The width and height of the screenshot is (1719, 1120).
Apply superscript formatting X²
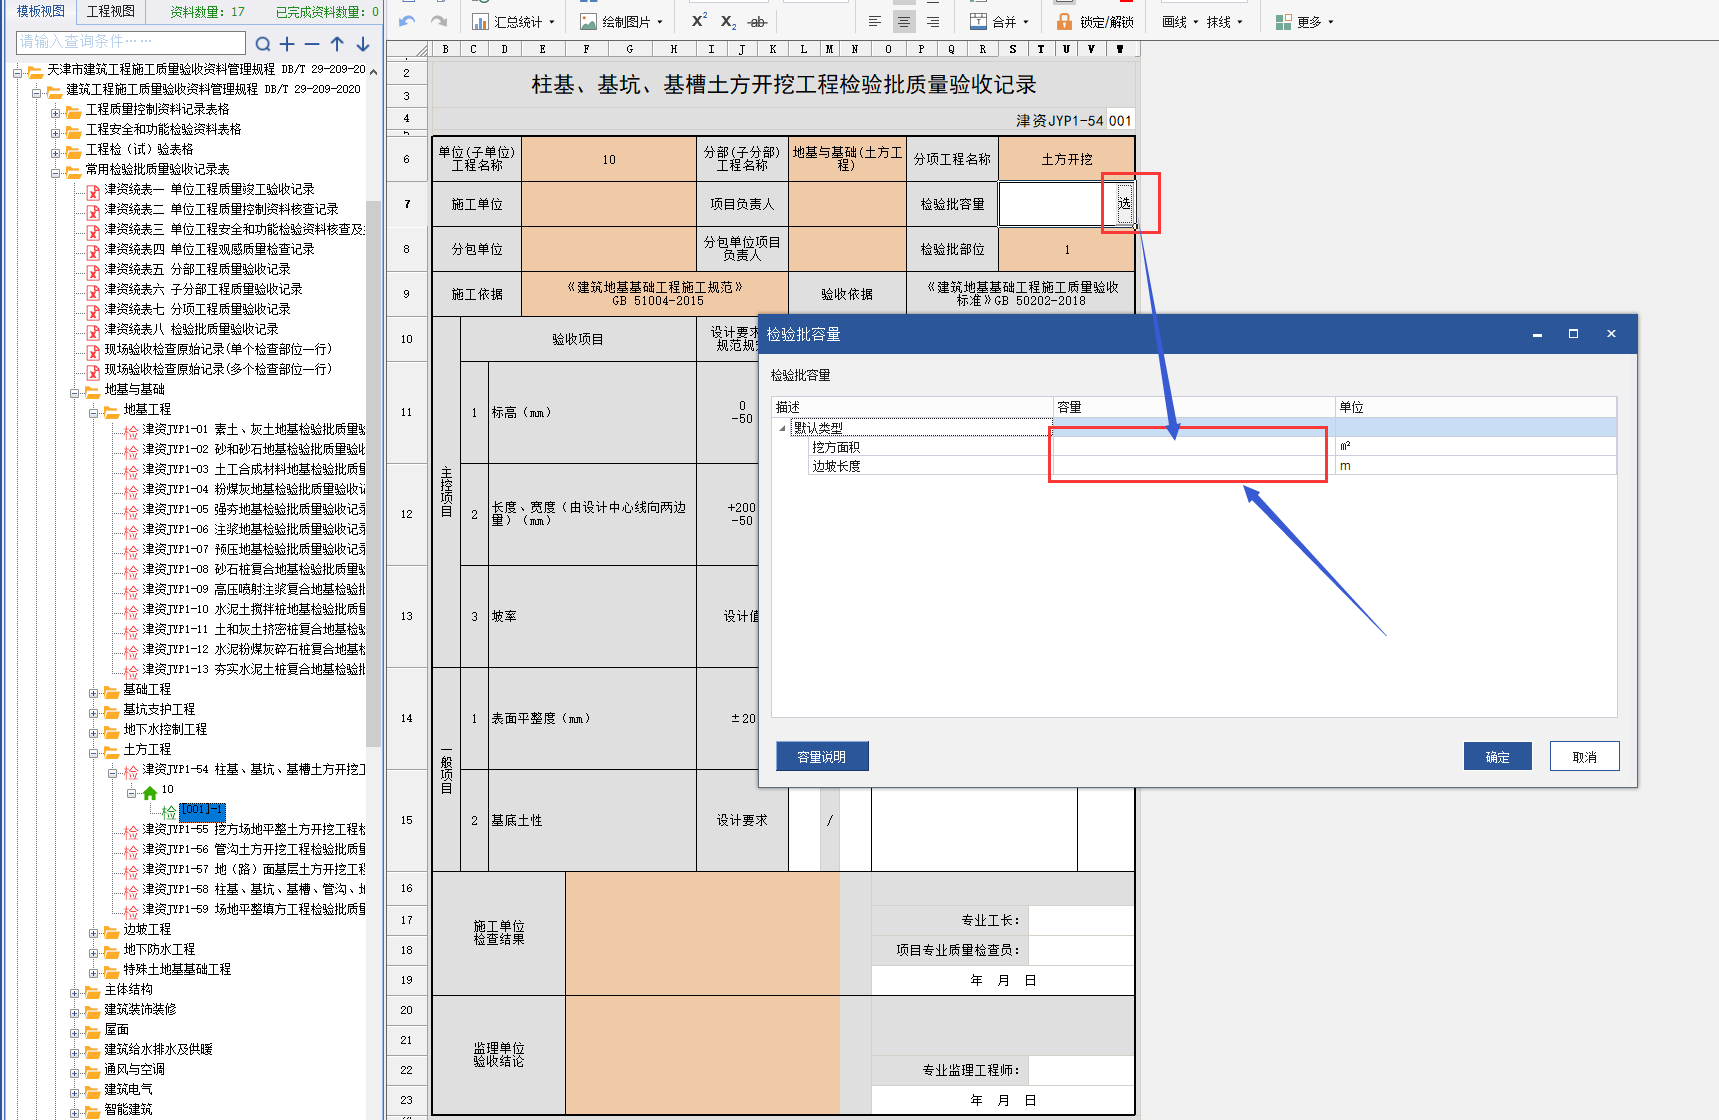[x=699, y=20]
